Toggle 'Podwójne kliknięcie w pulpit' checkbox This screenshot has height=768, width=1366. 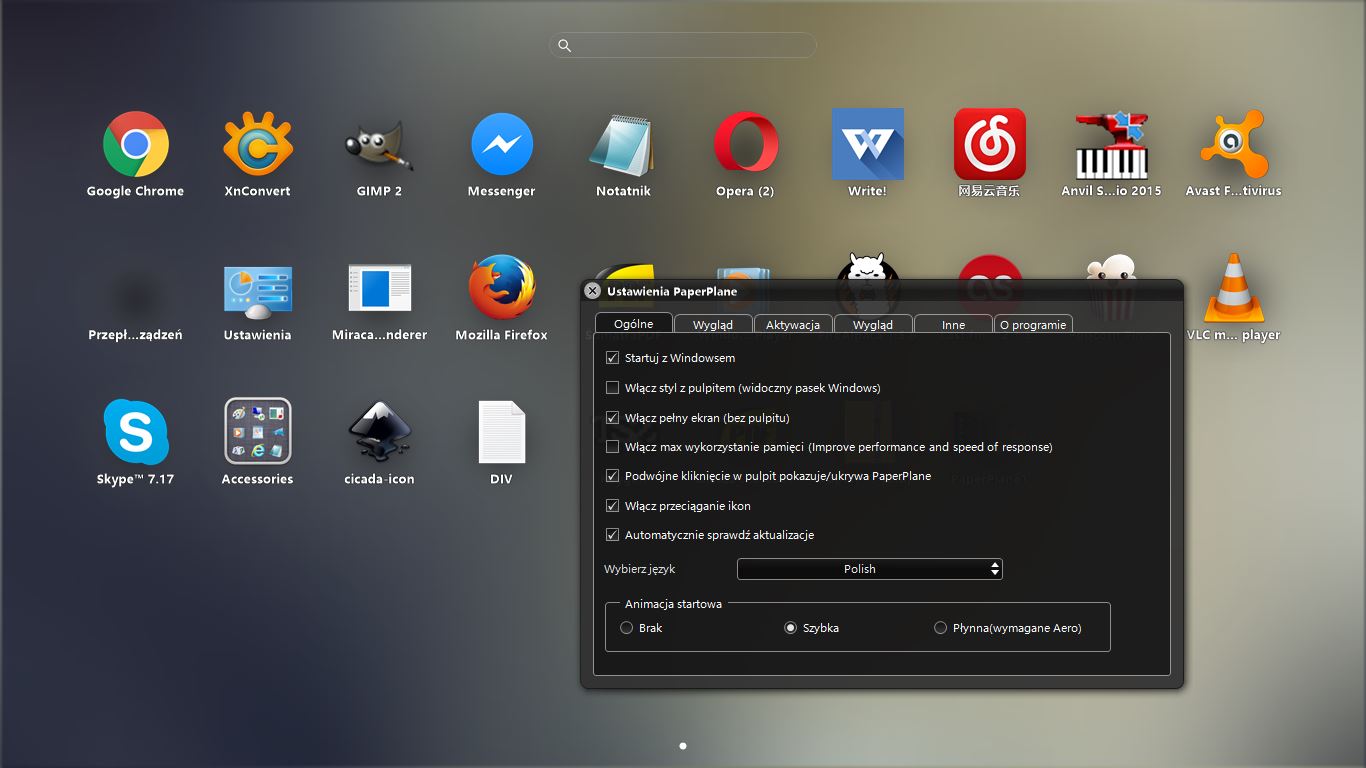pos(613,476)
